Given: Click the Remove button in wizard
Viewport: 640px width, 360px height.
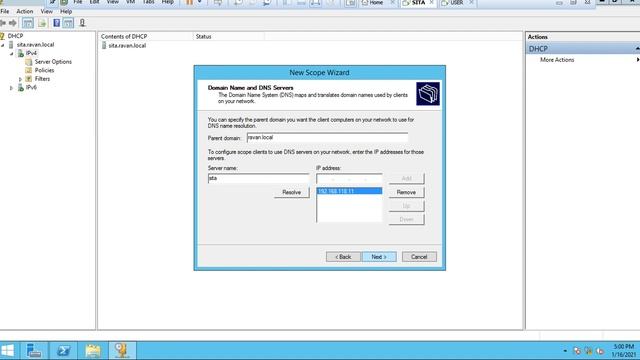Looking at the screenshot, I should coord(406,192).
